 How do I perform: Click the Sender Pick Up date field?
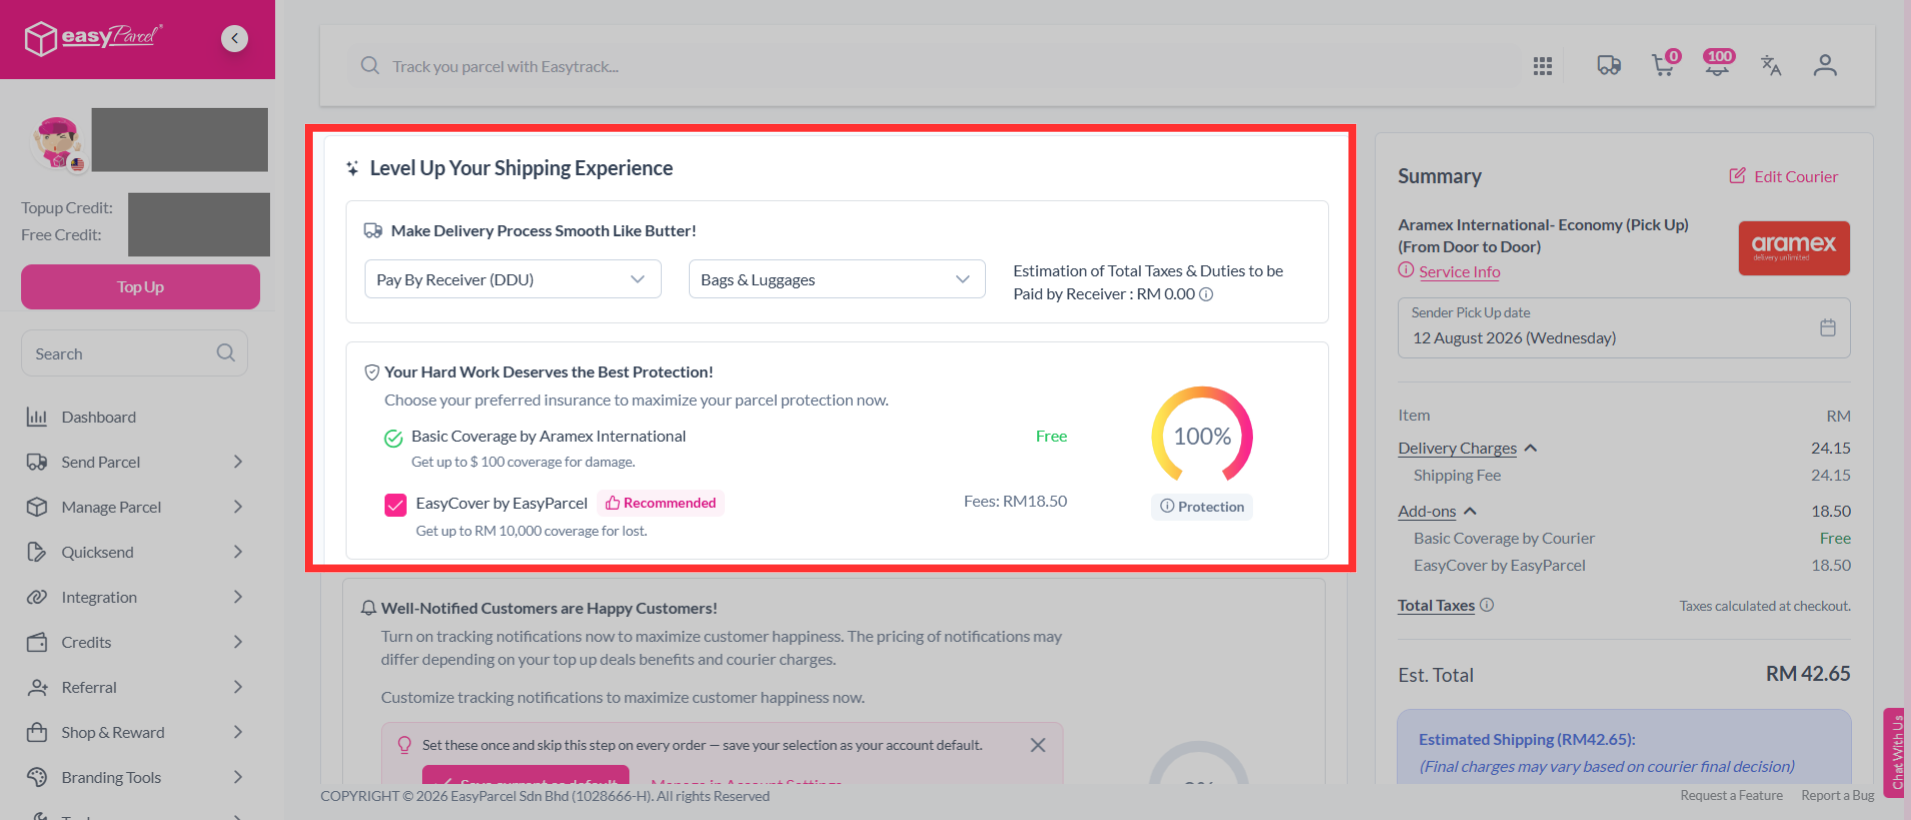click(1624, 328)
